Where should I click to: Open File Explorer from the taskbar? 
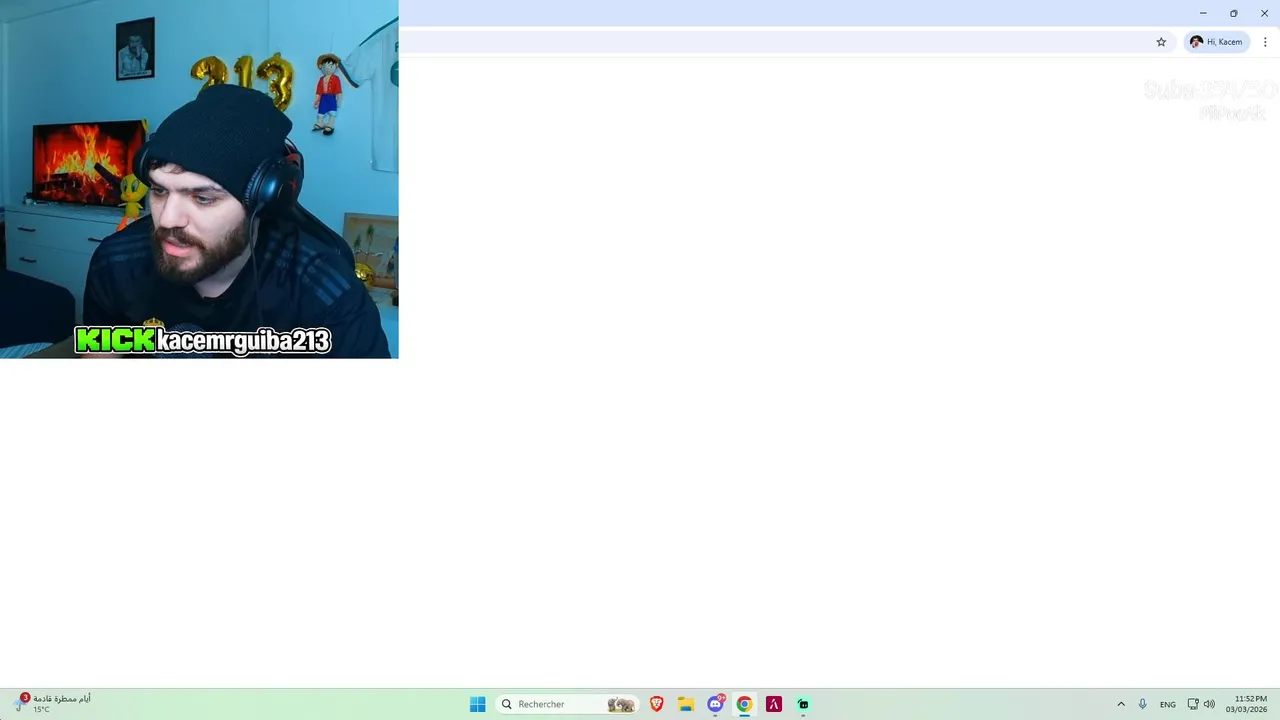[686, 704]
